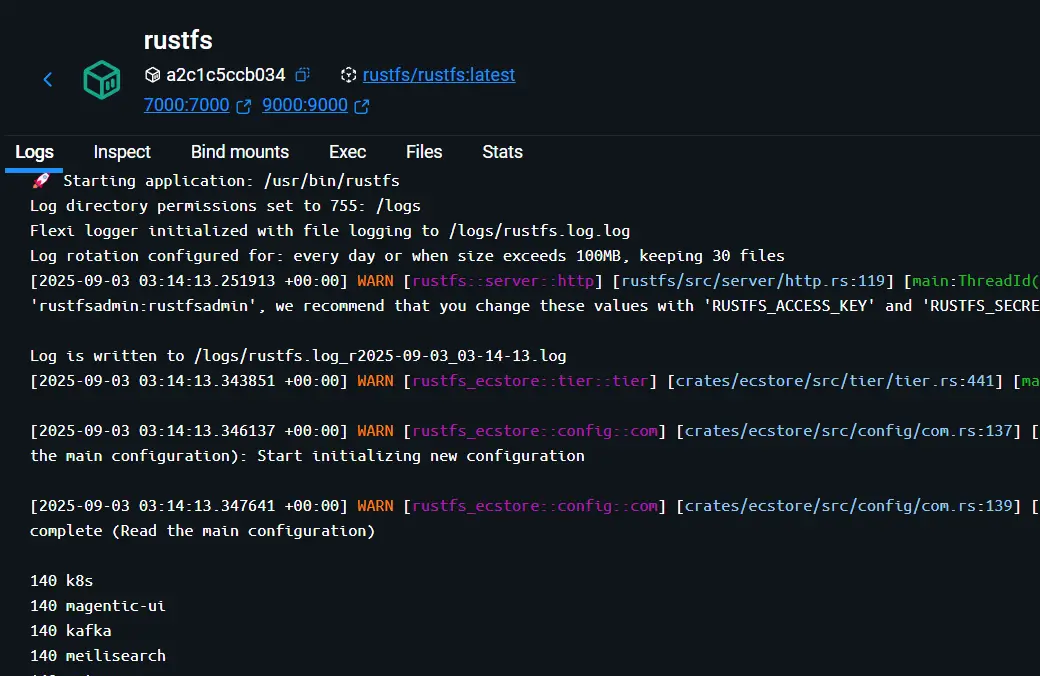
Task: Open the Exec tab
Action: (347, 152)
